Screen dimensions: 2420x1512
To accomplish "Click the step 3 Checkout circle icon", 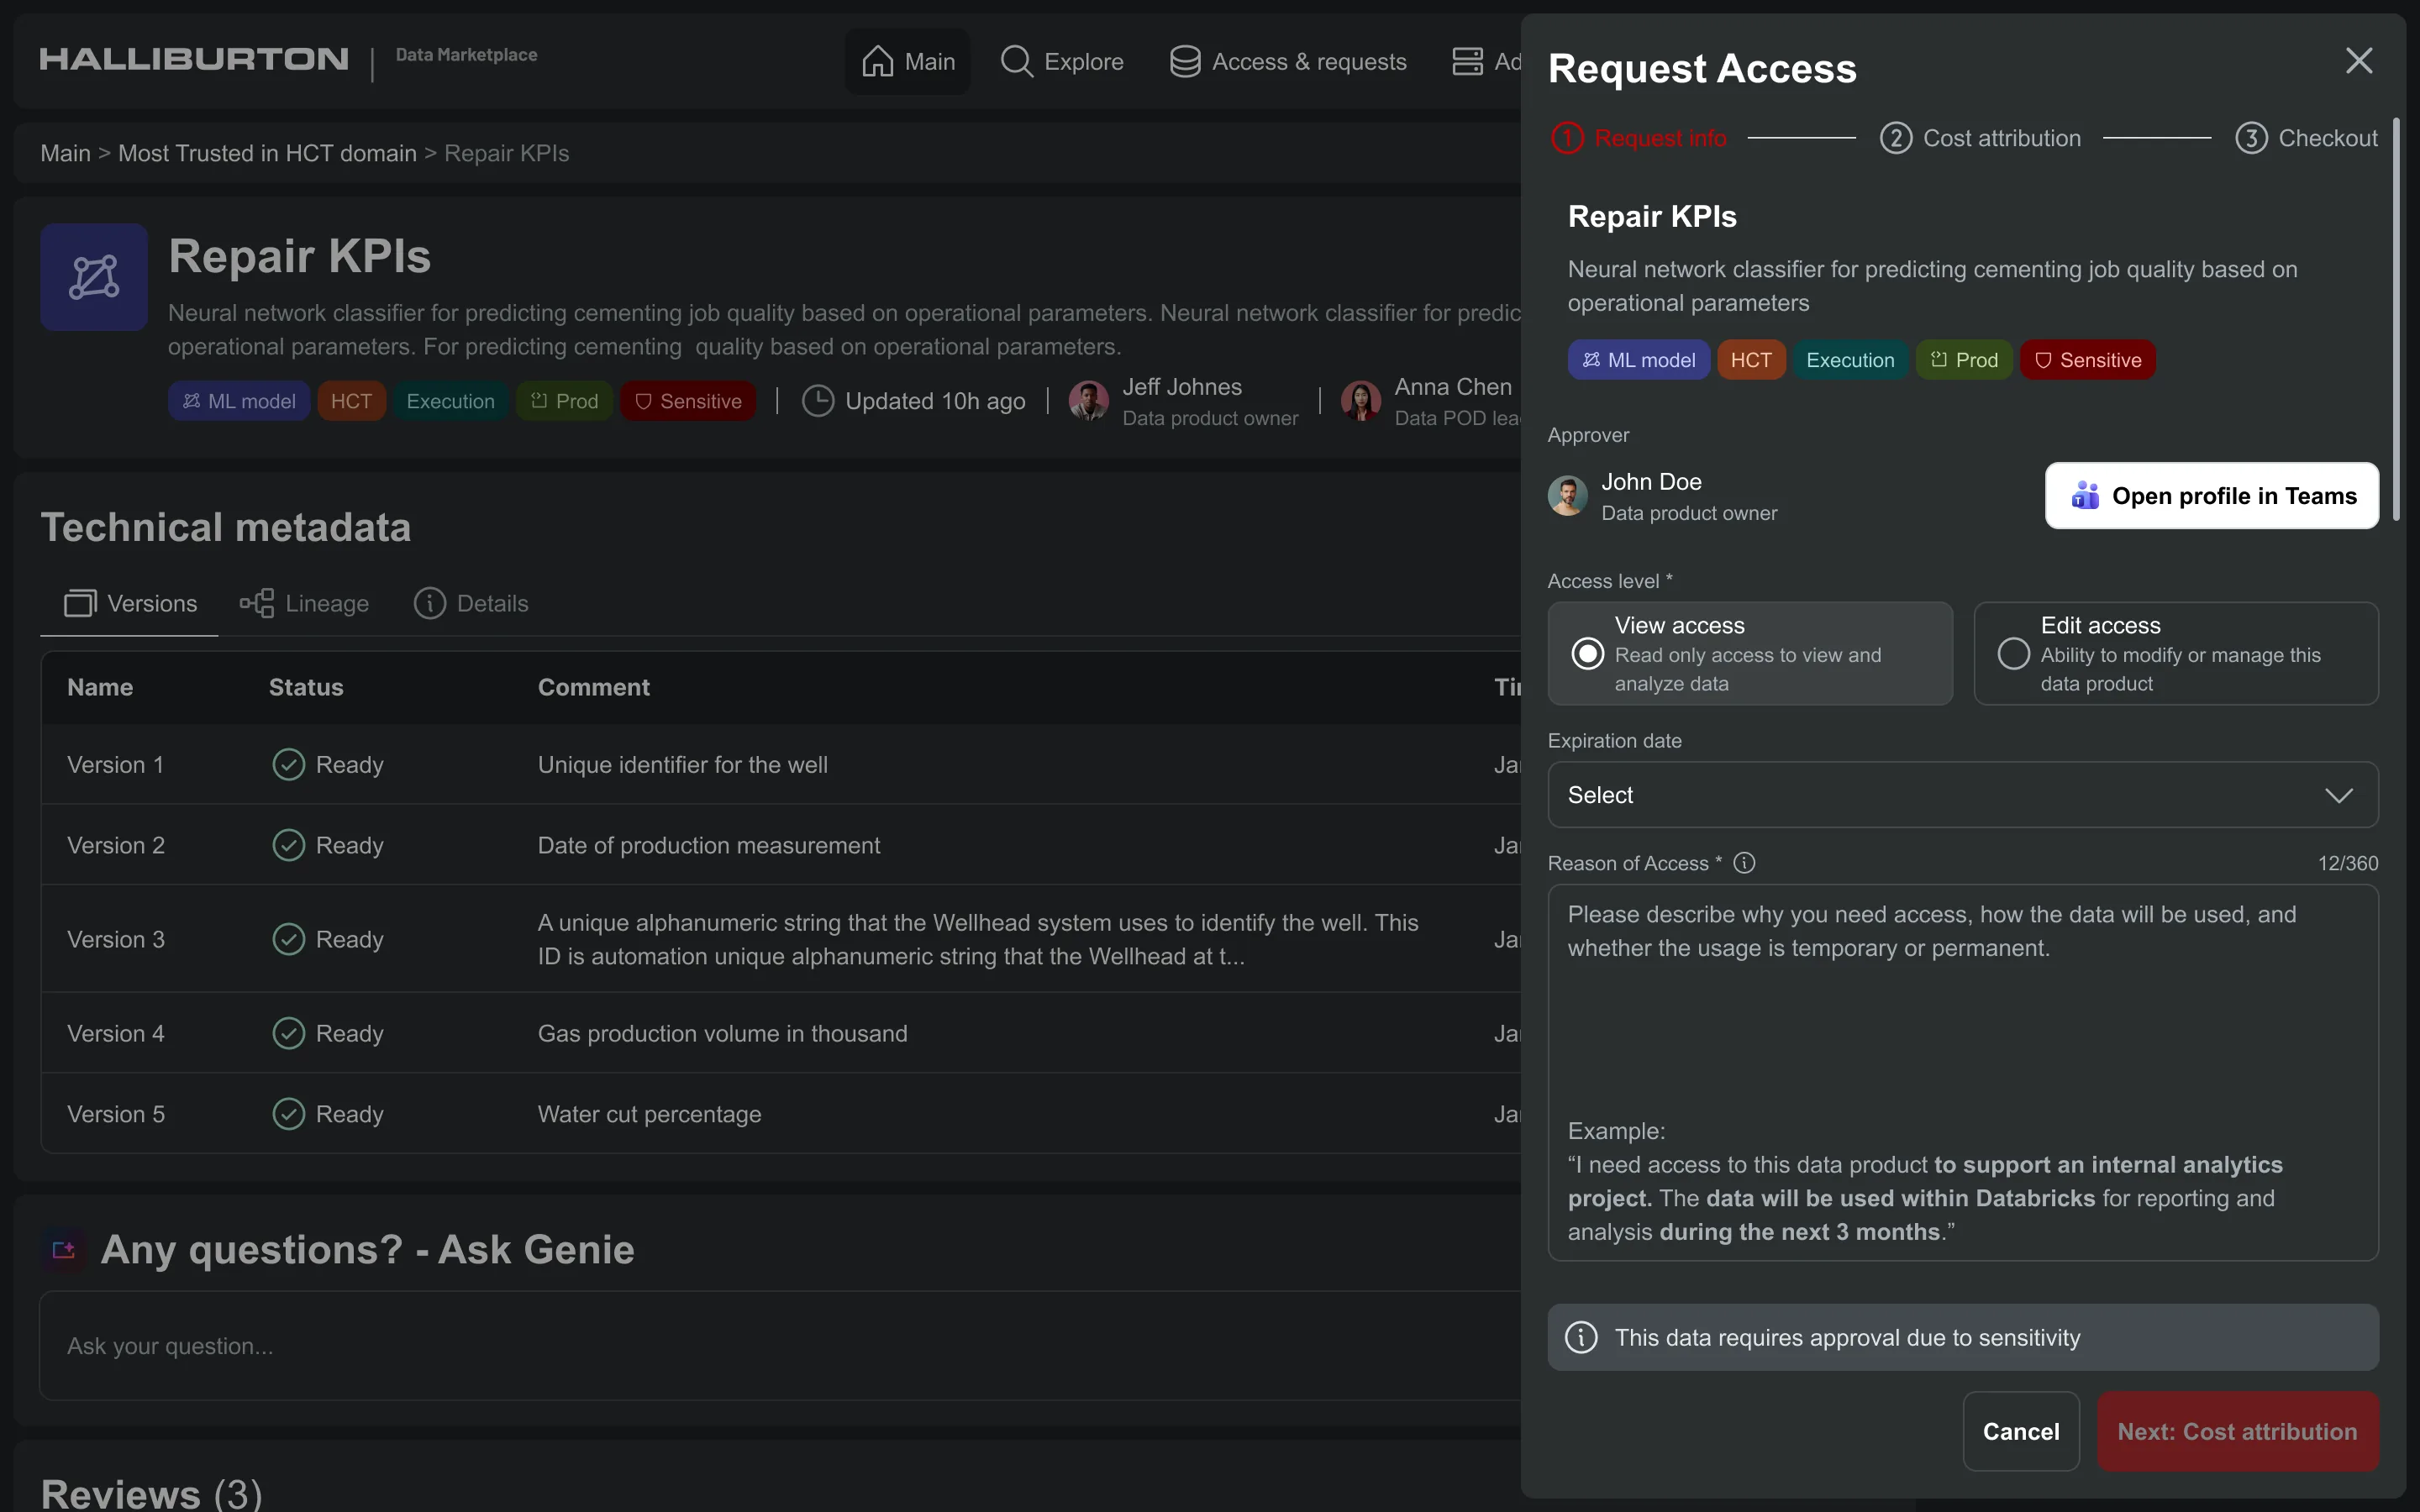I will (2251, 138).
